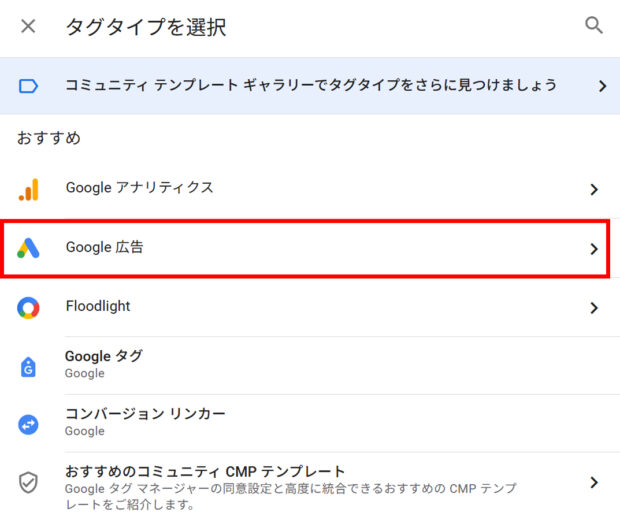Open search with the magnifier icon
Viewport: 620px width, 516px height.
594,26
